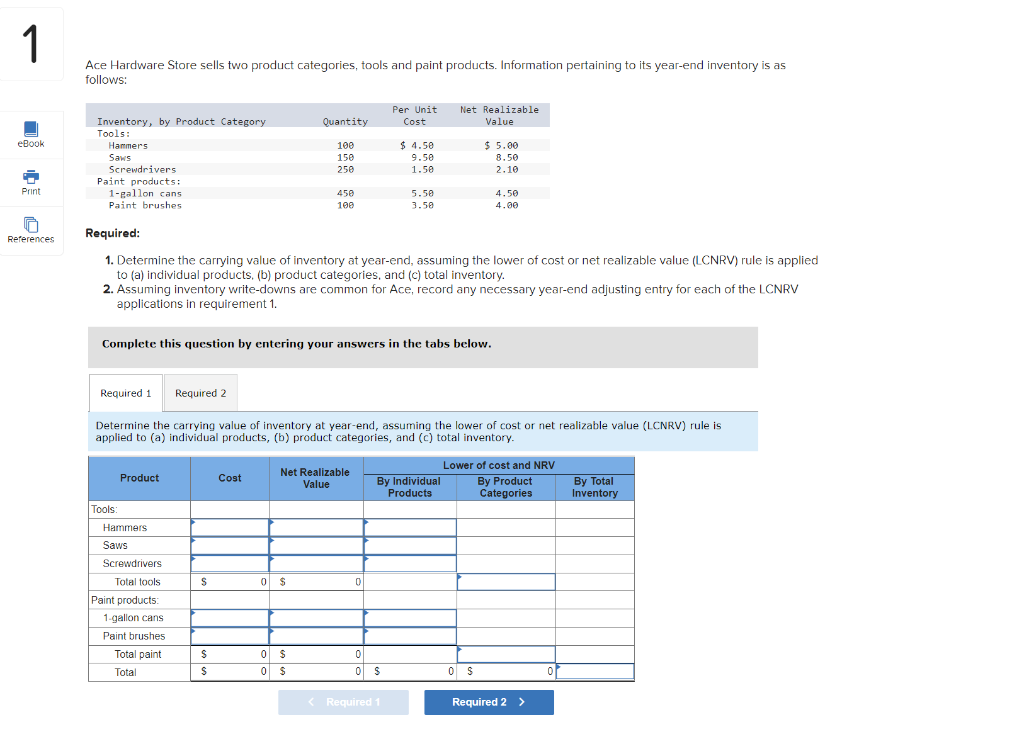Click the 'Required:' heading text

[112, 233]
